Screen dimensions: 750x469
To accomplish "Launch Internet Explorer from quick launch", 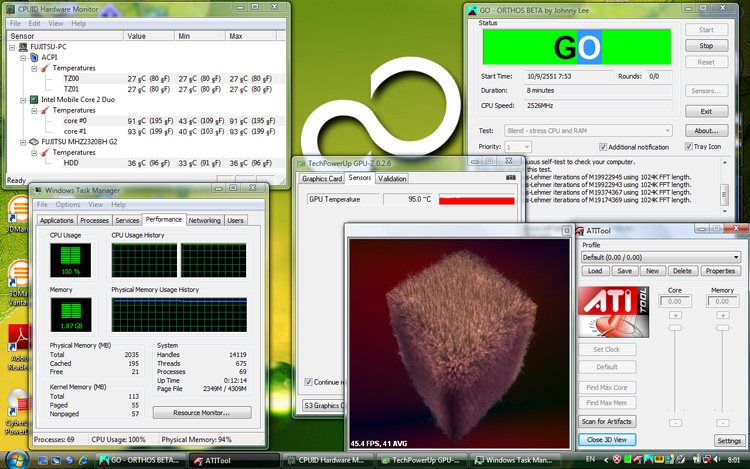I will [x=83, y=460].
